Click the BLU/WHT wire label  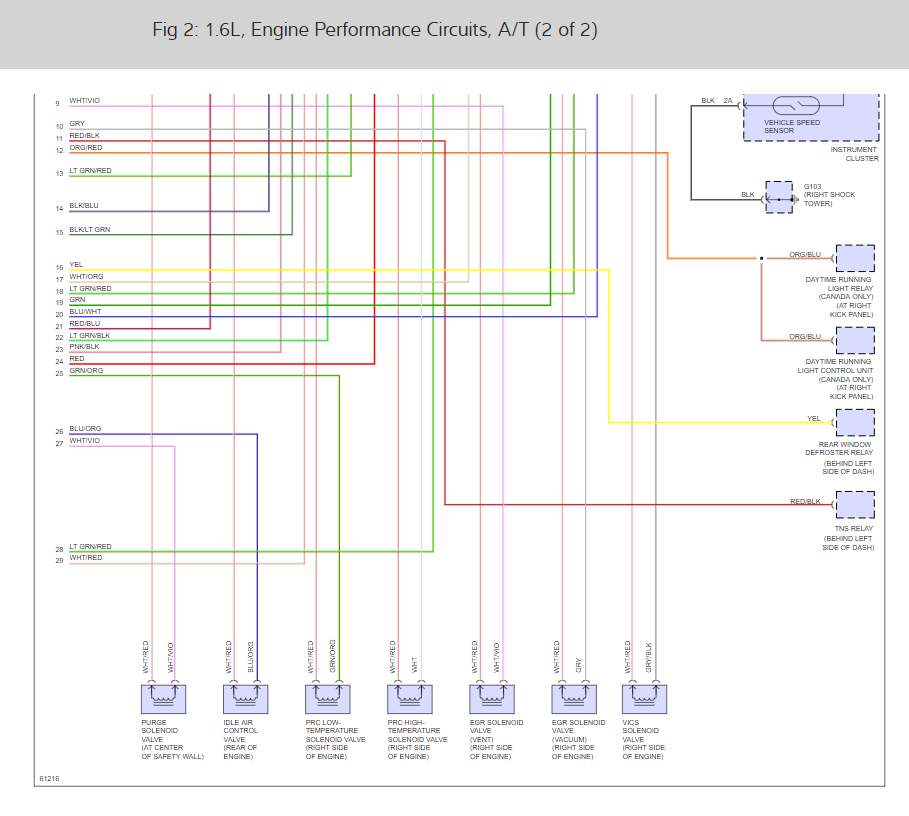coord(85,312)
